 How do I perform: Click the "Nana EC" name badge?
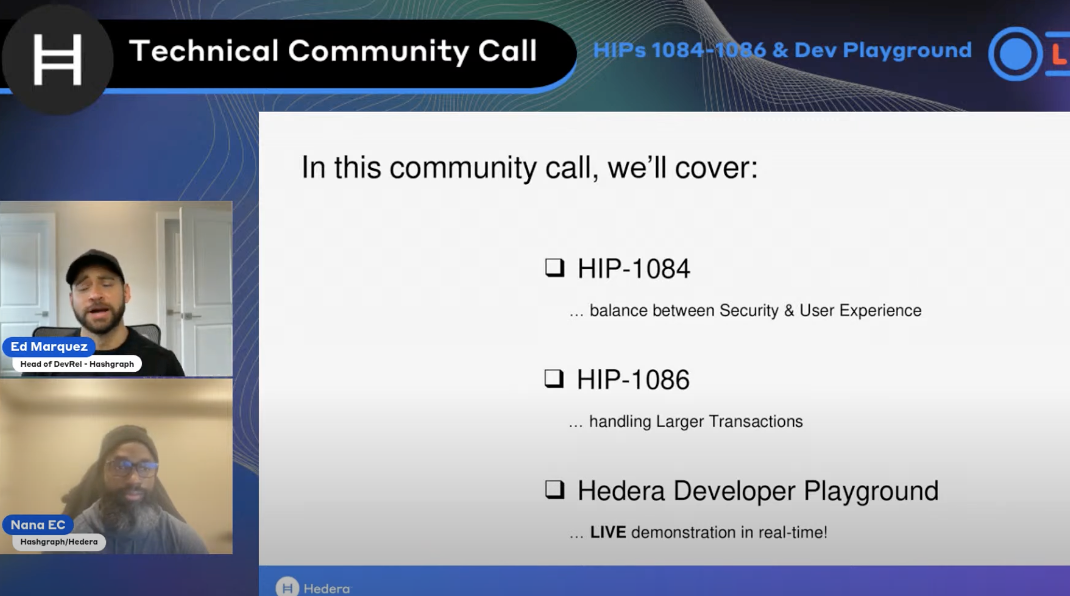coord(38,525)
